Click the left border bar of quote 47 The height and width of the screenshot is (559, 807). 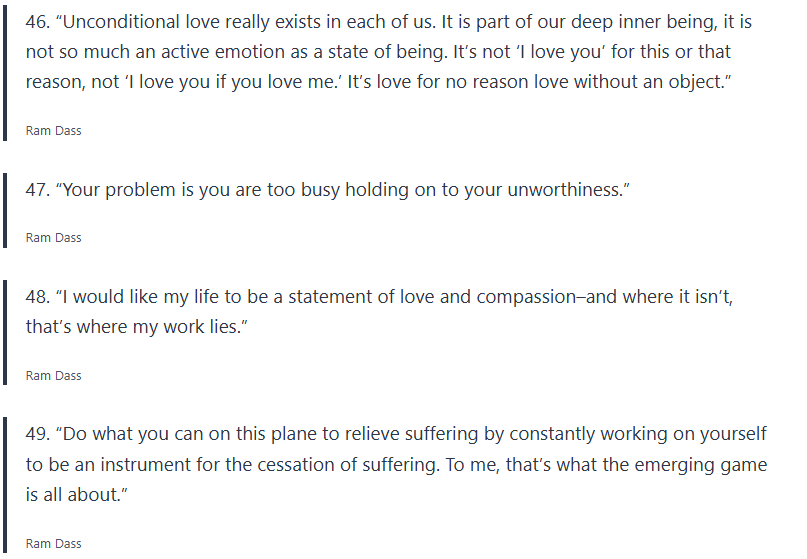coord(6,209)
